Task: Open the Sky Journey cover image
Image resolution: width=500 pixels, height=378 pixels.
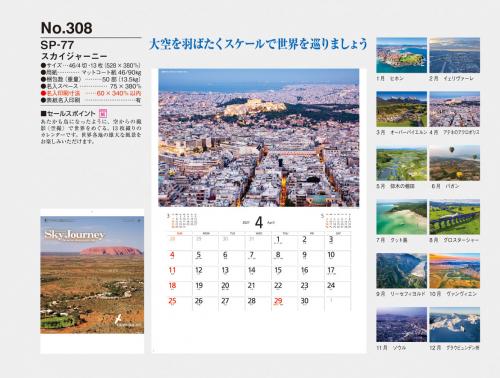Action: point(92,275)
